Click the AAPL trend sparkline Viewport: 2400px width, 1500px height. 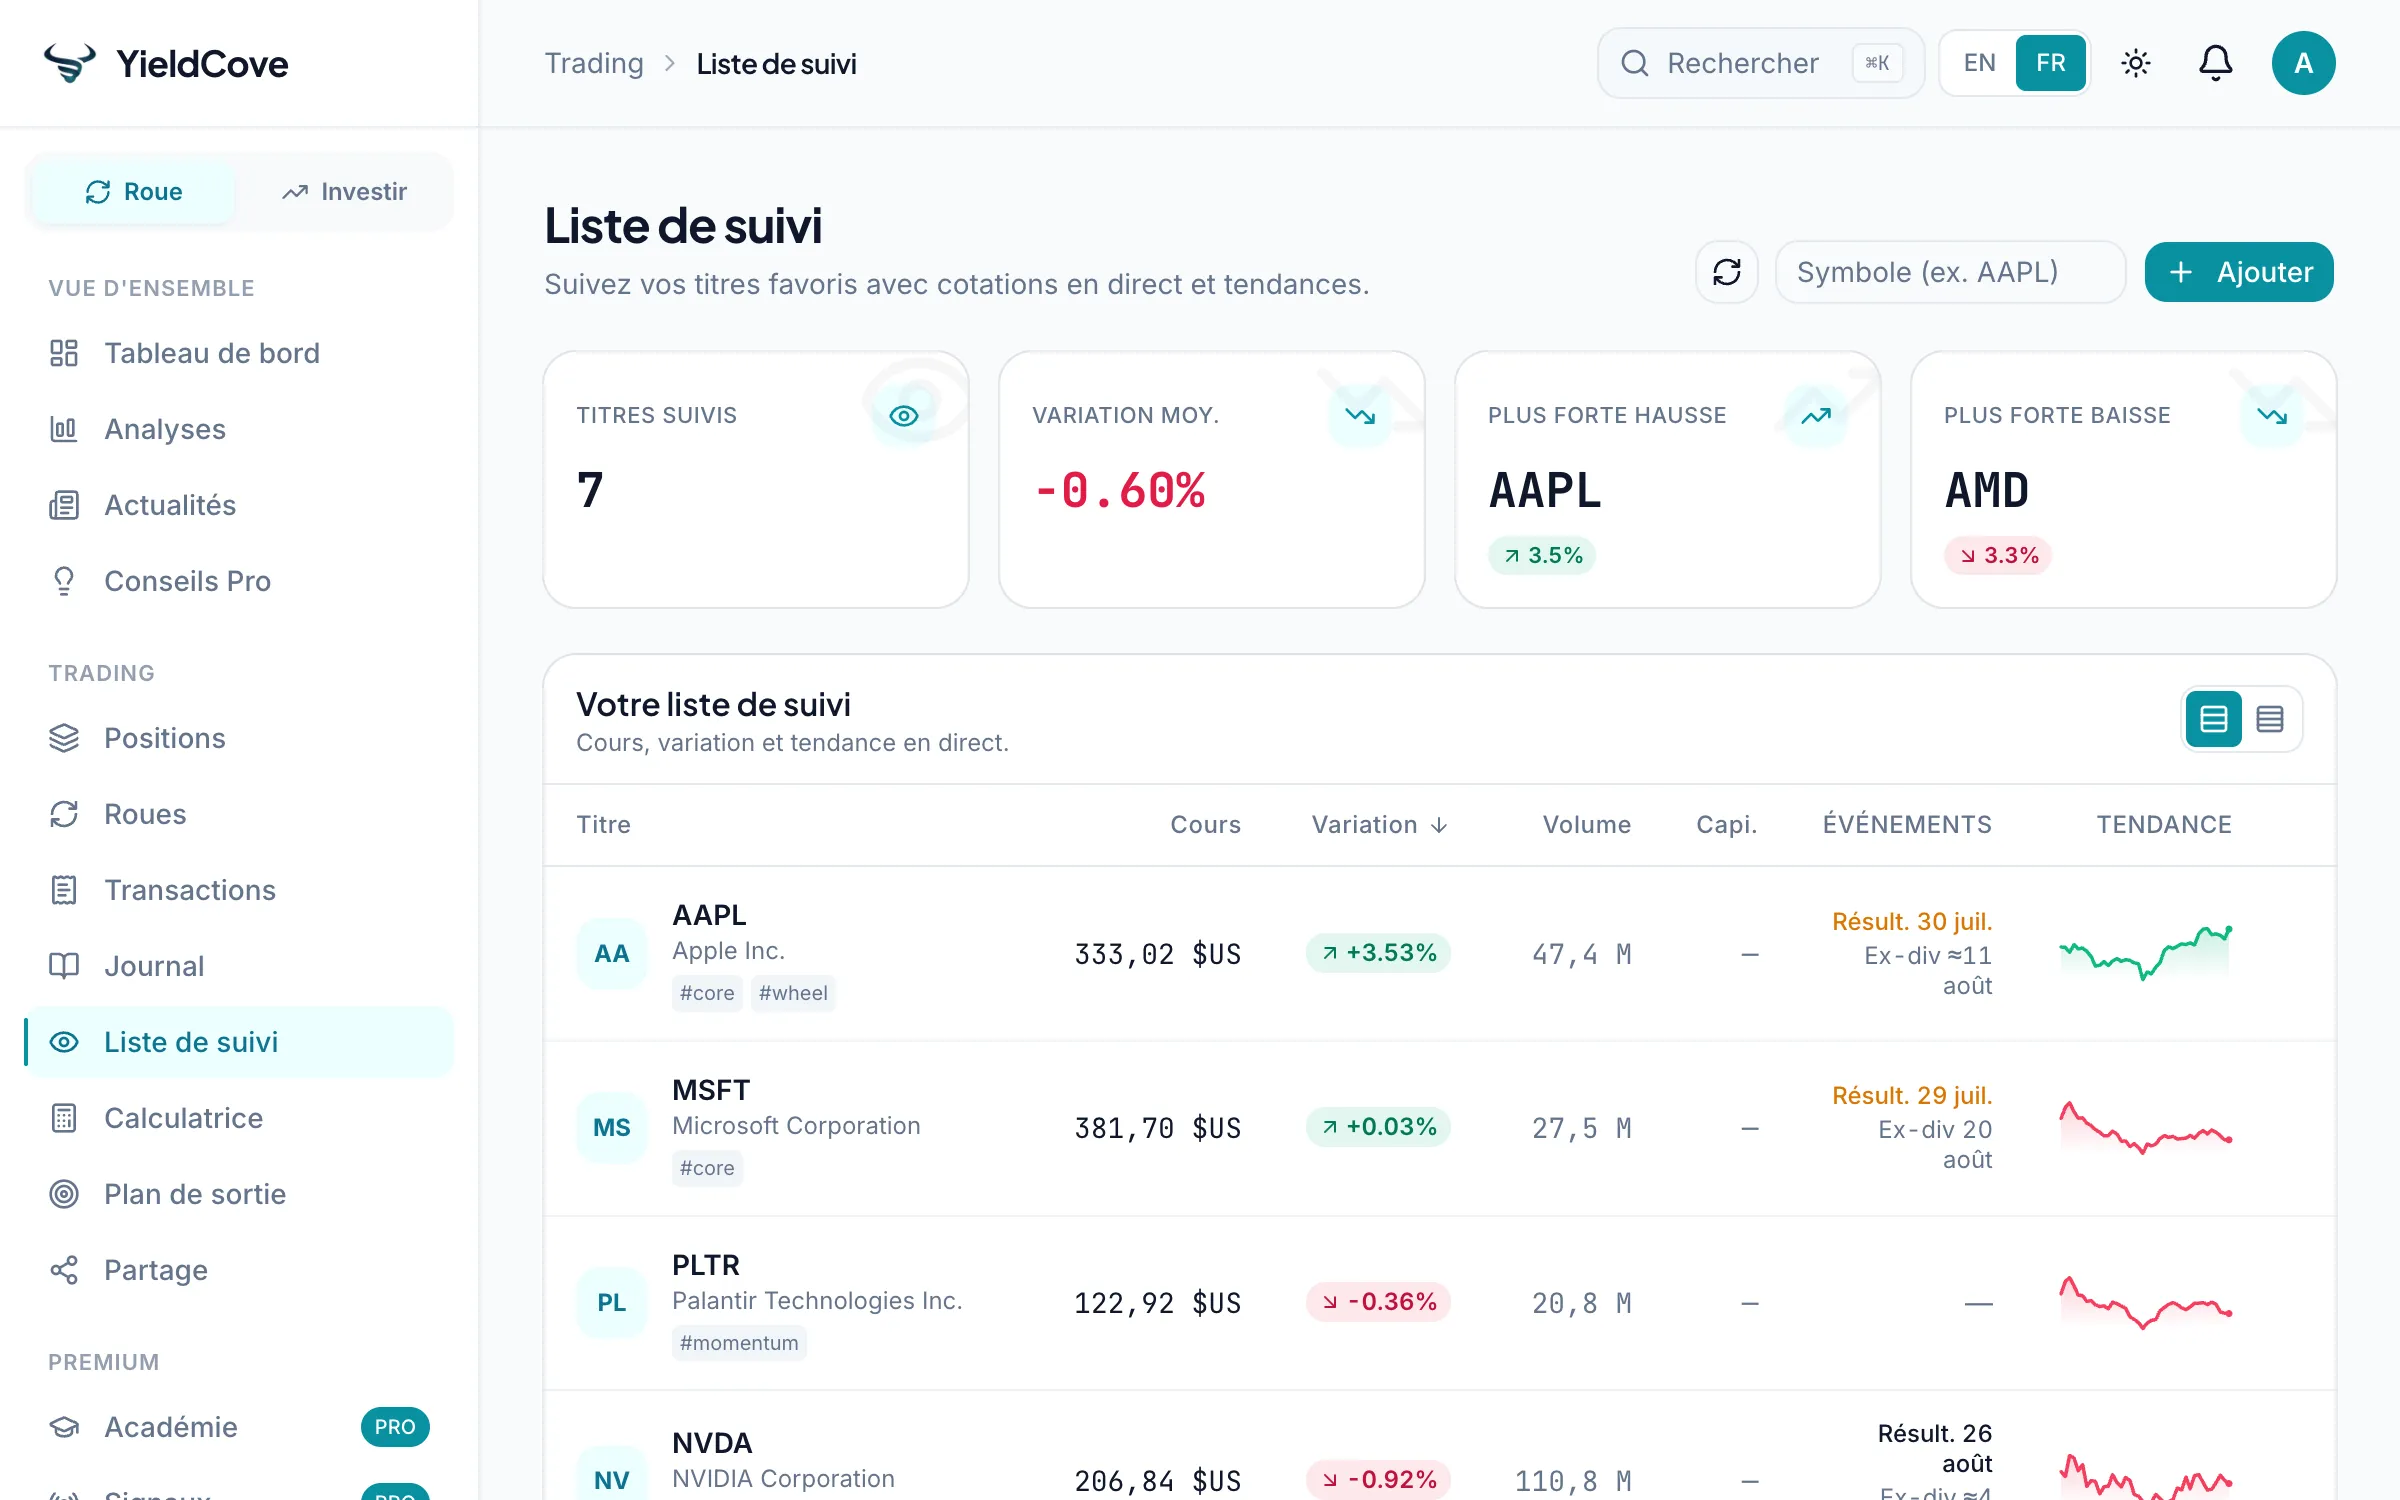pos(2146,952)
